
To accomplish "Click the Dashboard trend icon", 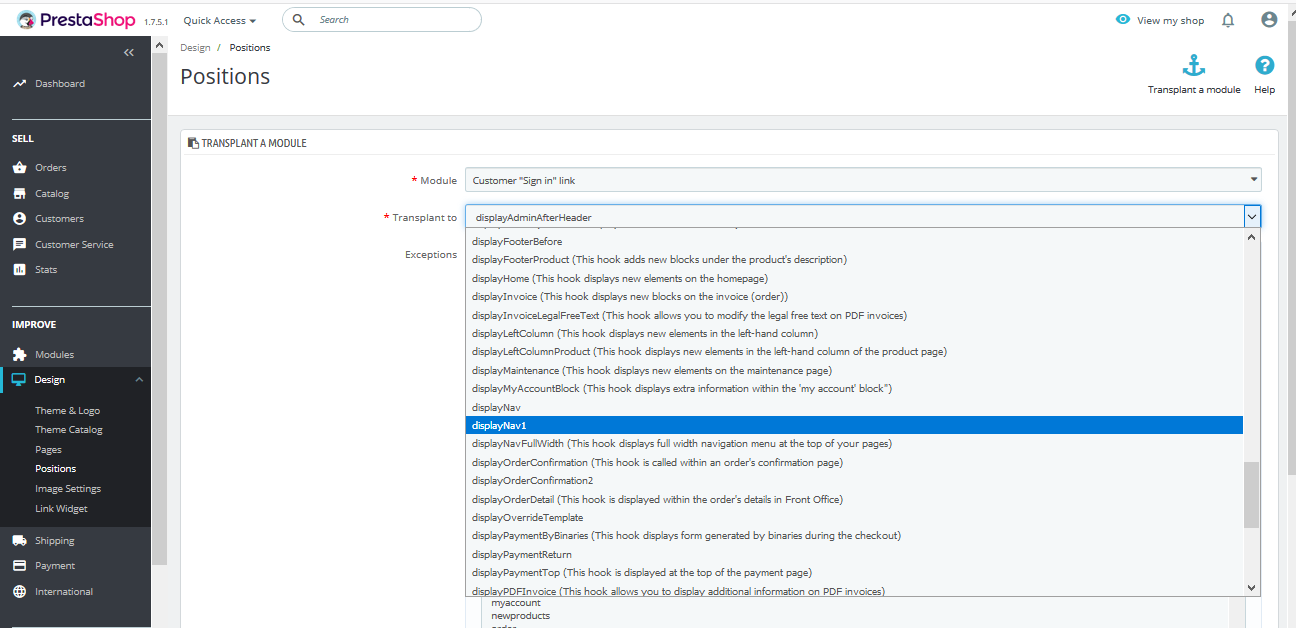I will coord(19,84).
